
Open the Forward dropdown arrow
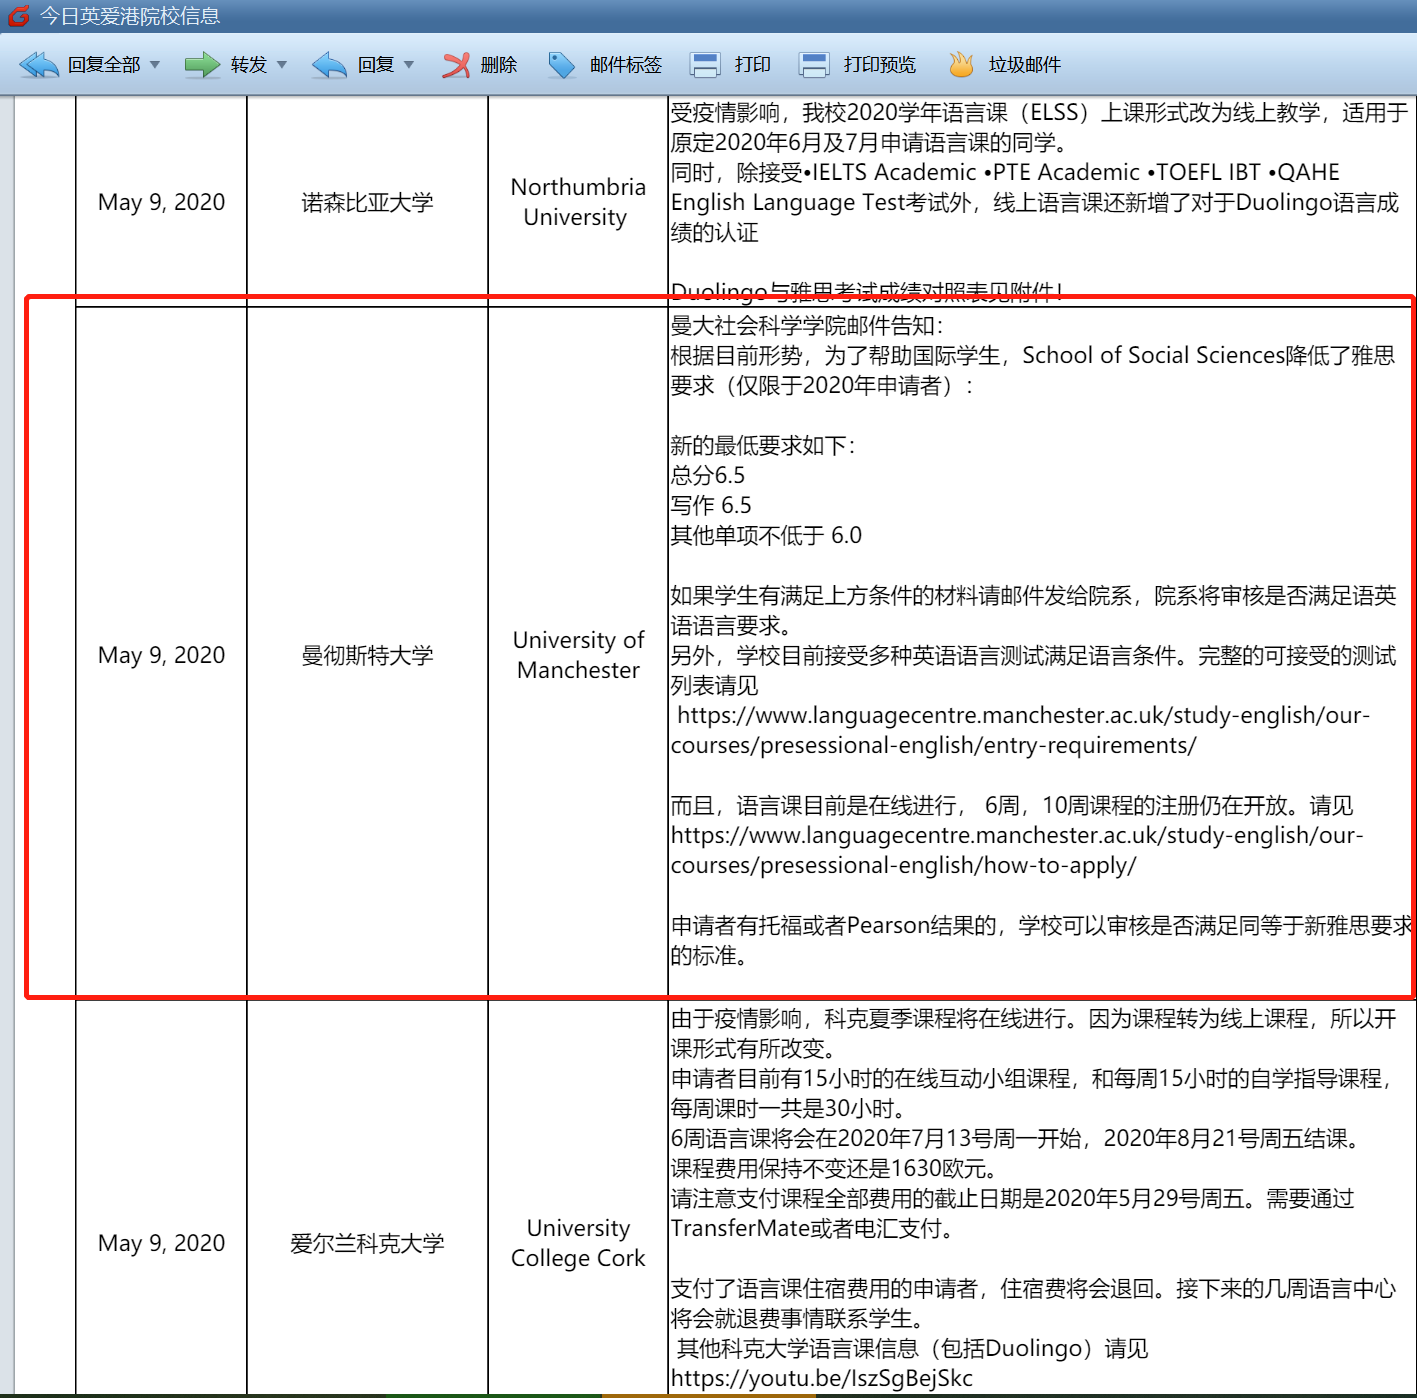point(282,65)
